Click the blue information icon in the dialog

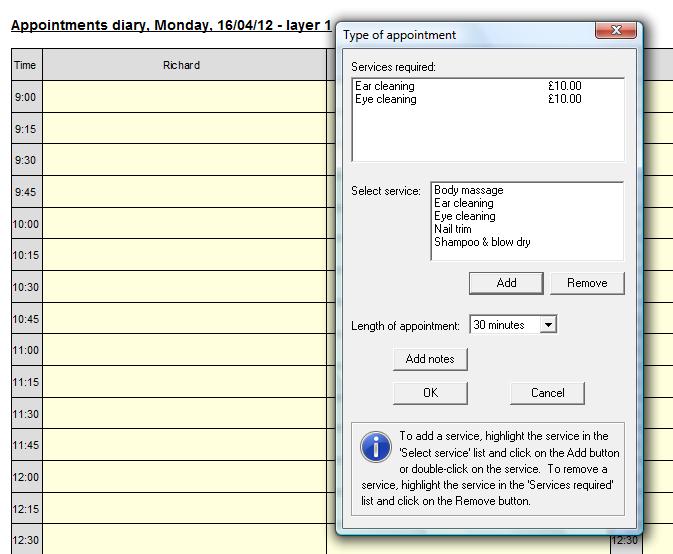tap(376, 448)
